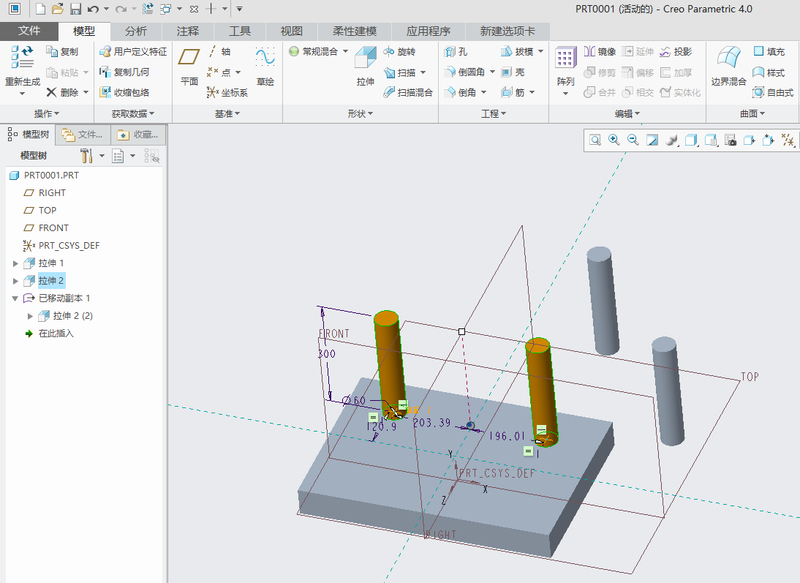This screenshot has width=800, height=583.
Task: Open the 形状 group dropdown
Action: coord(360,114)
